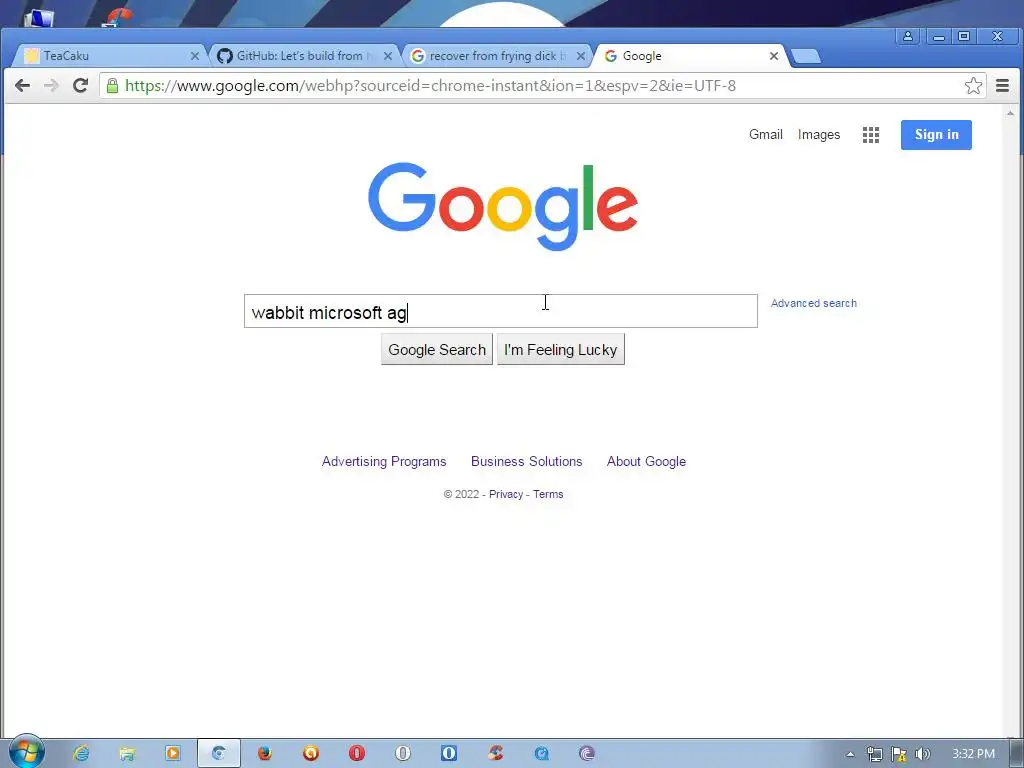Click the I'm Feeling Lucky button
This screenshot has height=768, width=1024.
(x=561, y=349)
